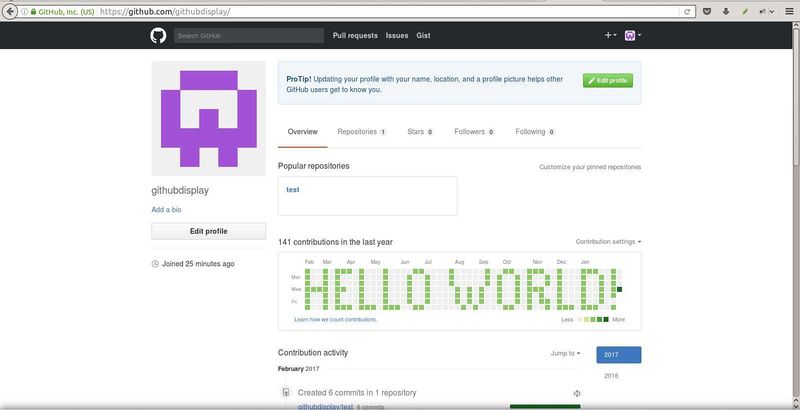Click the Feb month label on the graph
This screenshot has width=800, height=410.
(309, 262)
